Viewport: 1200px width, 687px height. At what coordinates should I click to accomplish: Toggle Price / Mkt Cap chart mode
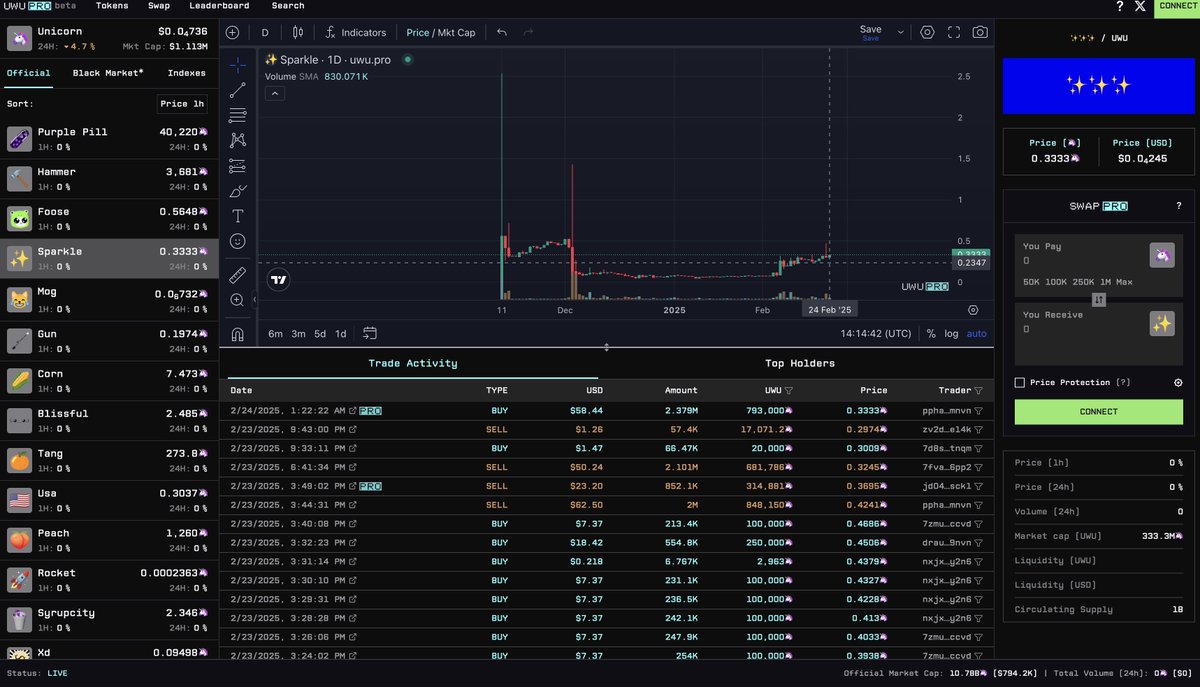(x=441, y=32)
